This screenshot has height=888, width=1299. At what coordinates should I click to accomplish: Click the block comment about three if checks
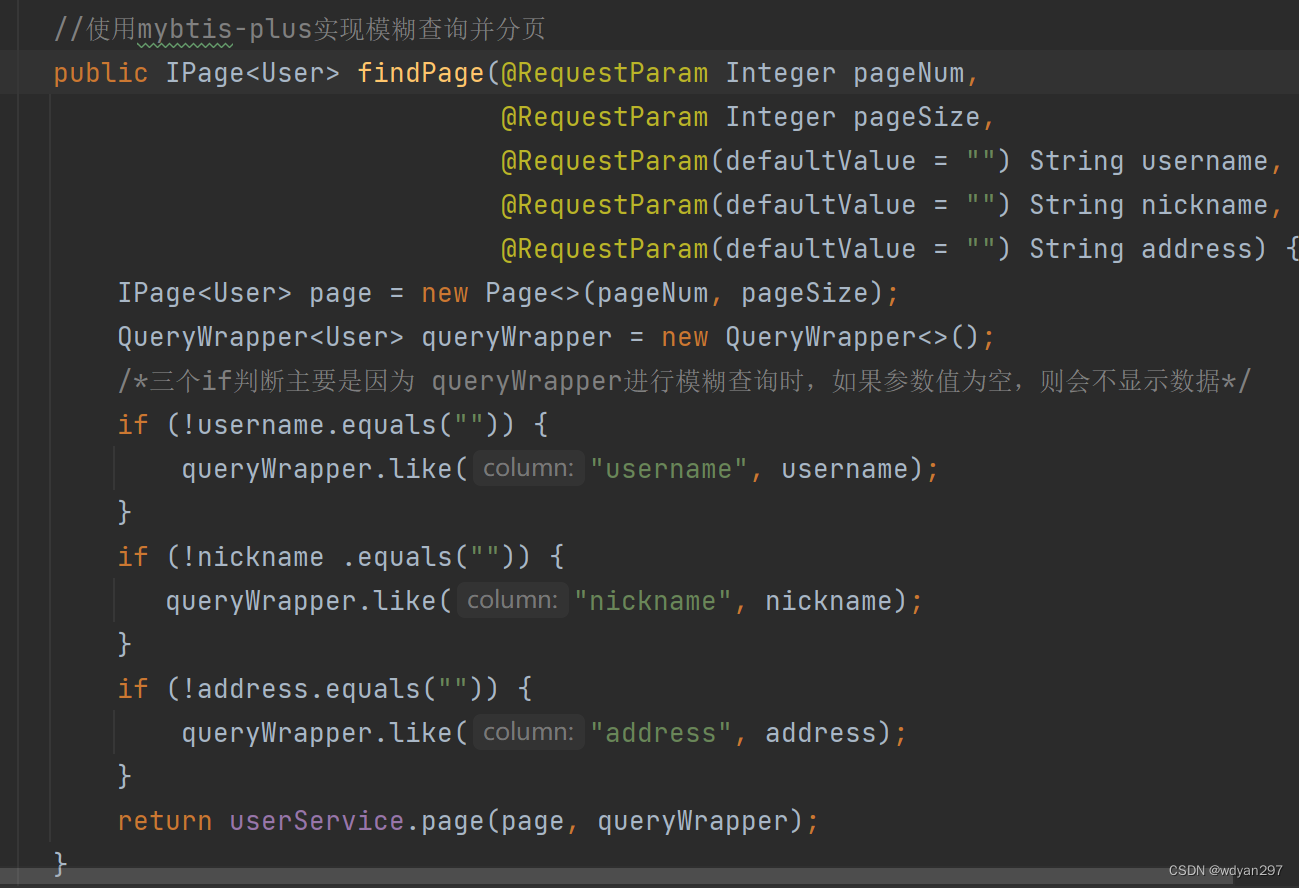[685, 381]
